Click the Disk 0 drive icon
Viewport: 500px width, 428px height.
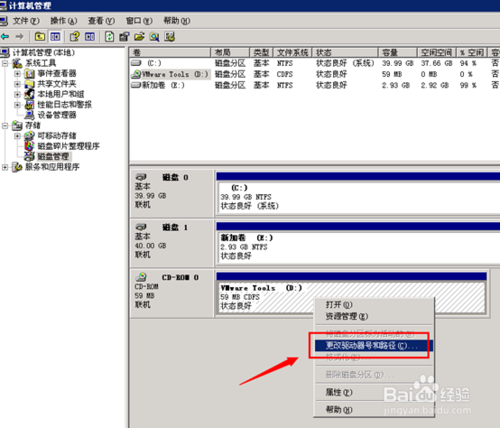pyautogui.click(x=141, y=177)
